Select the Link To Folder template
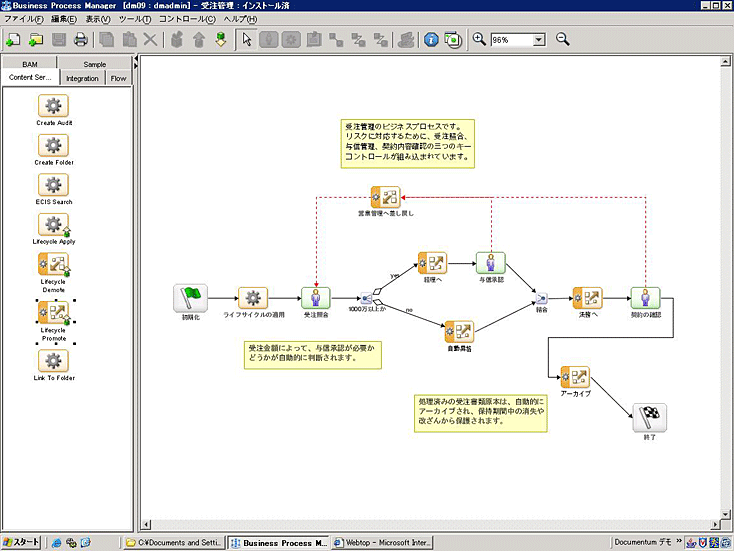Viewport: 734px width, 551px height. pyautogui.click(x=53, y=360)
